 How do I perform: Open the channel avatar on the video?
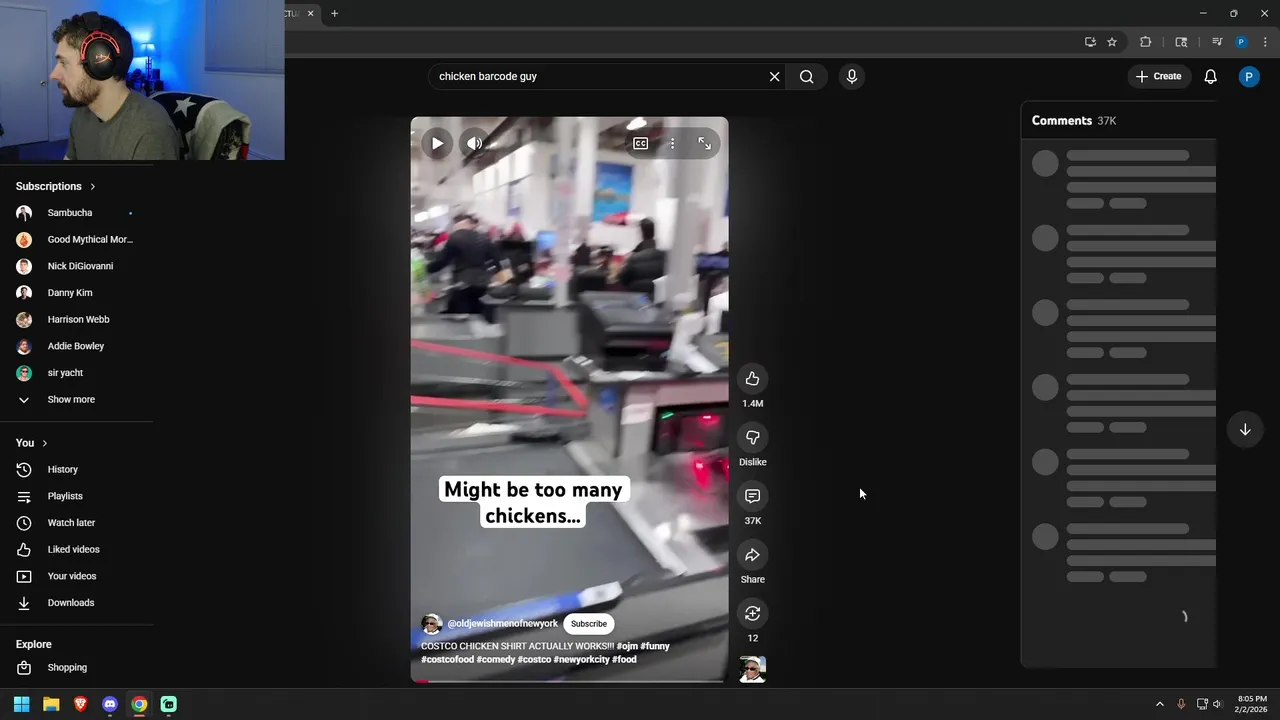pyautogui.click(x=432, y=624)
